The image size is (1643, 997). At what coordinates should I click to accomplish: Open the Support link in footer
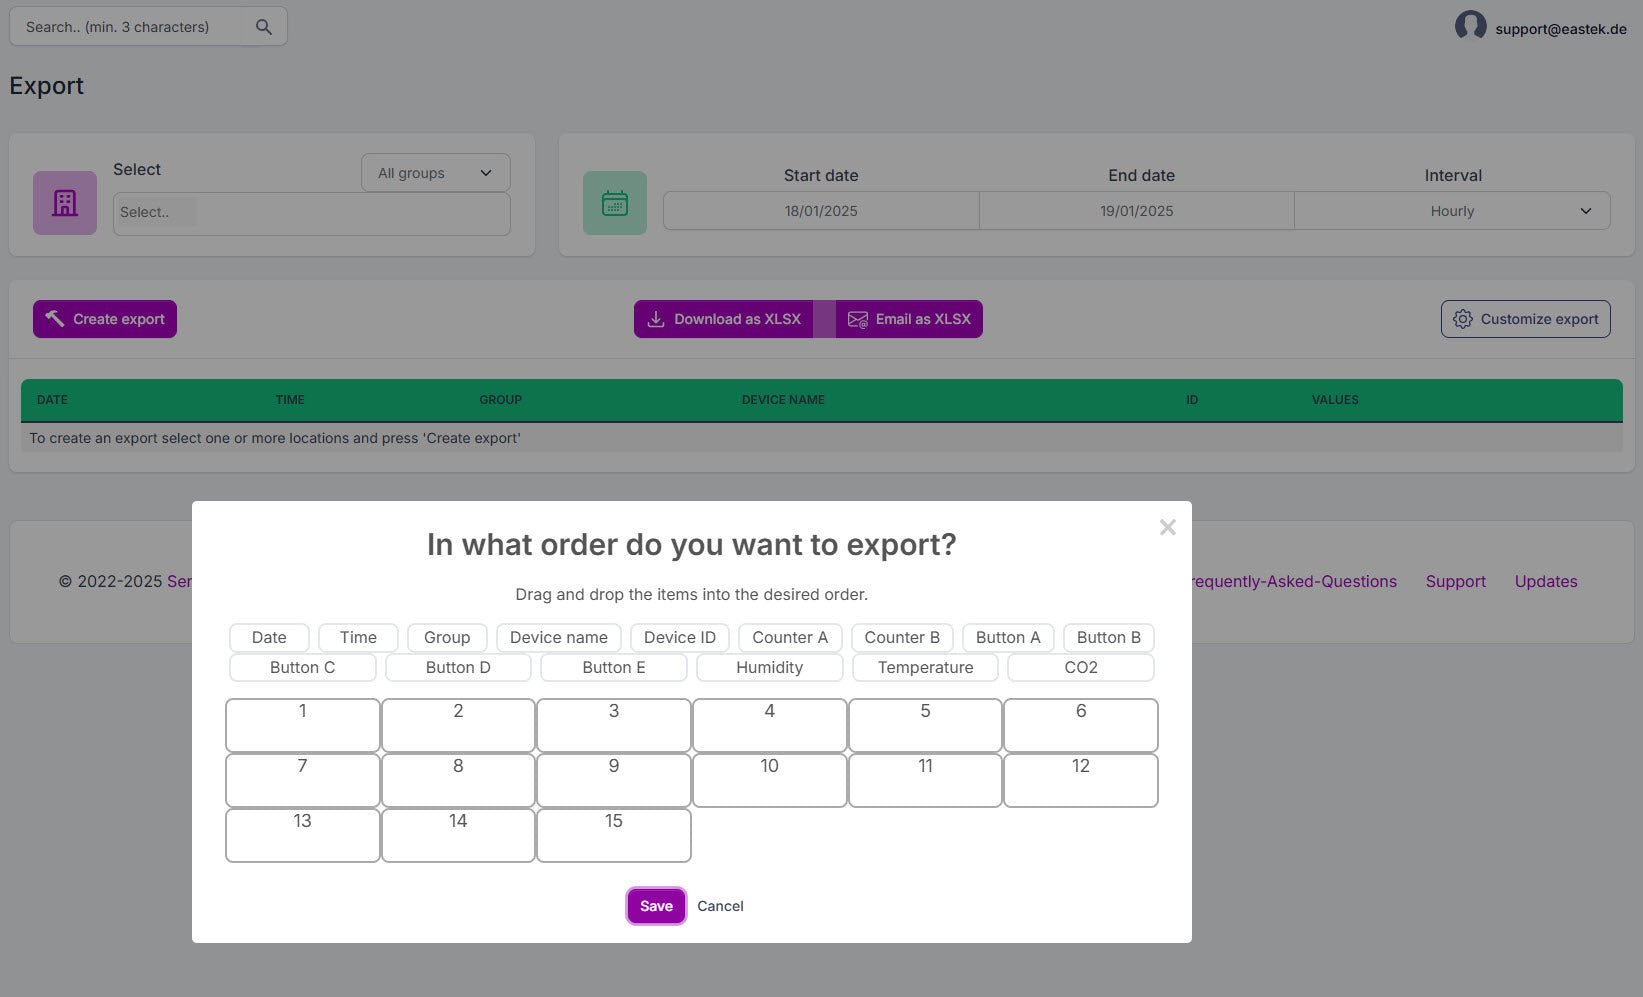(1455, 581)
